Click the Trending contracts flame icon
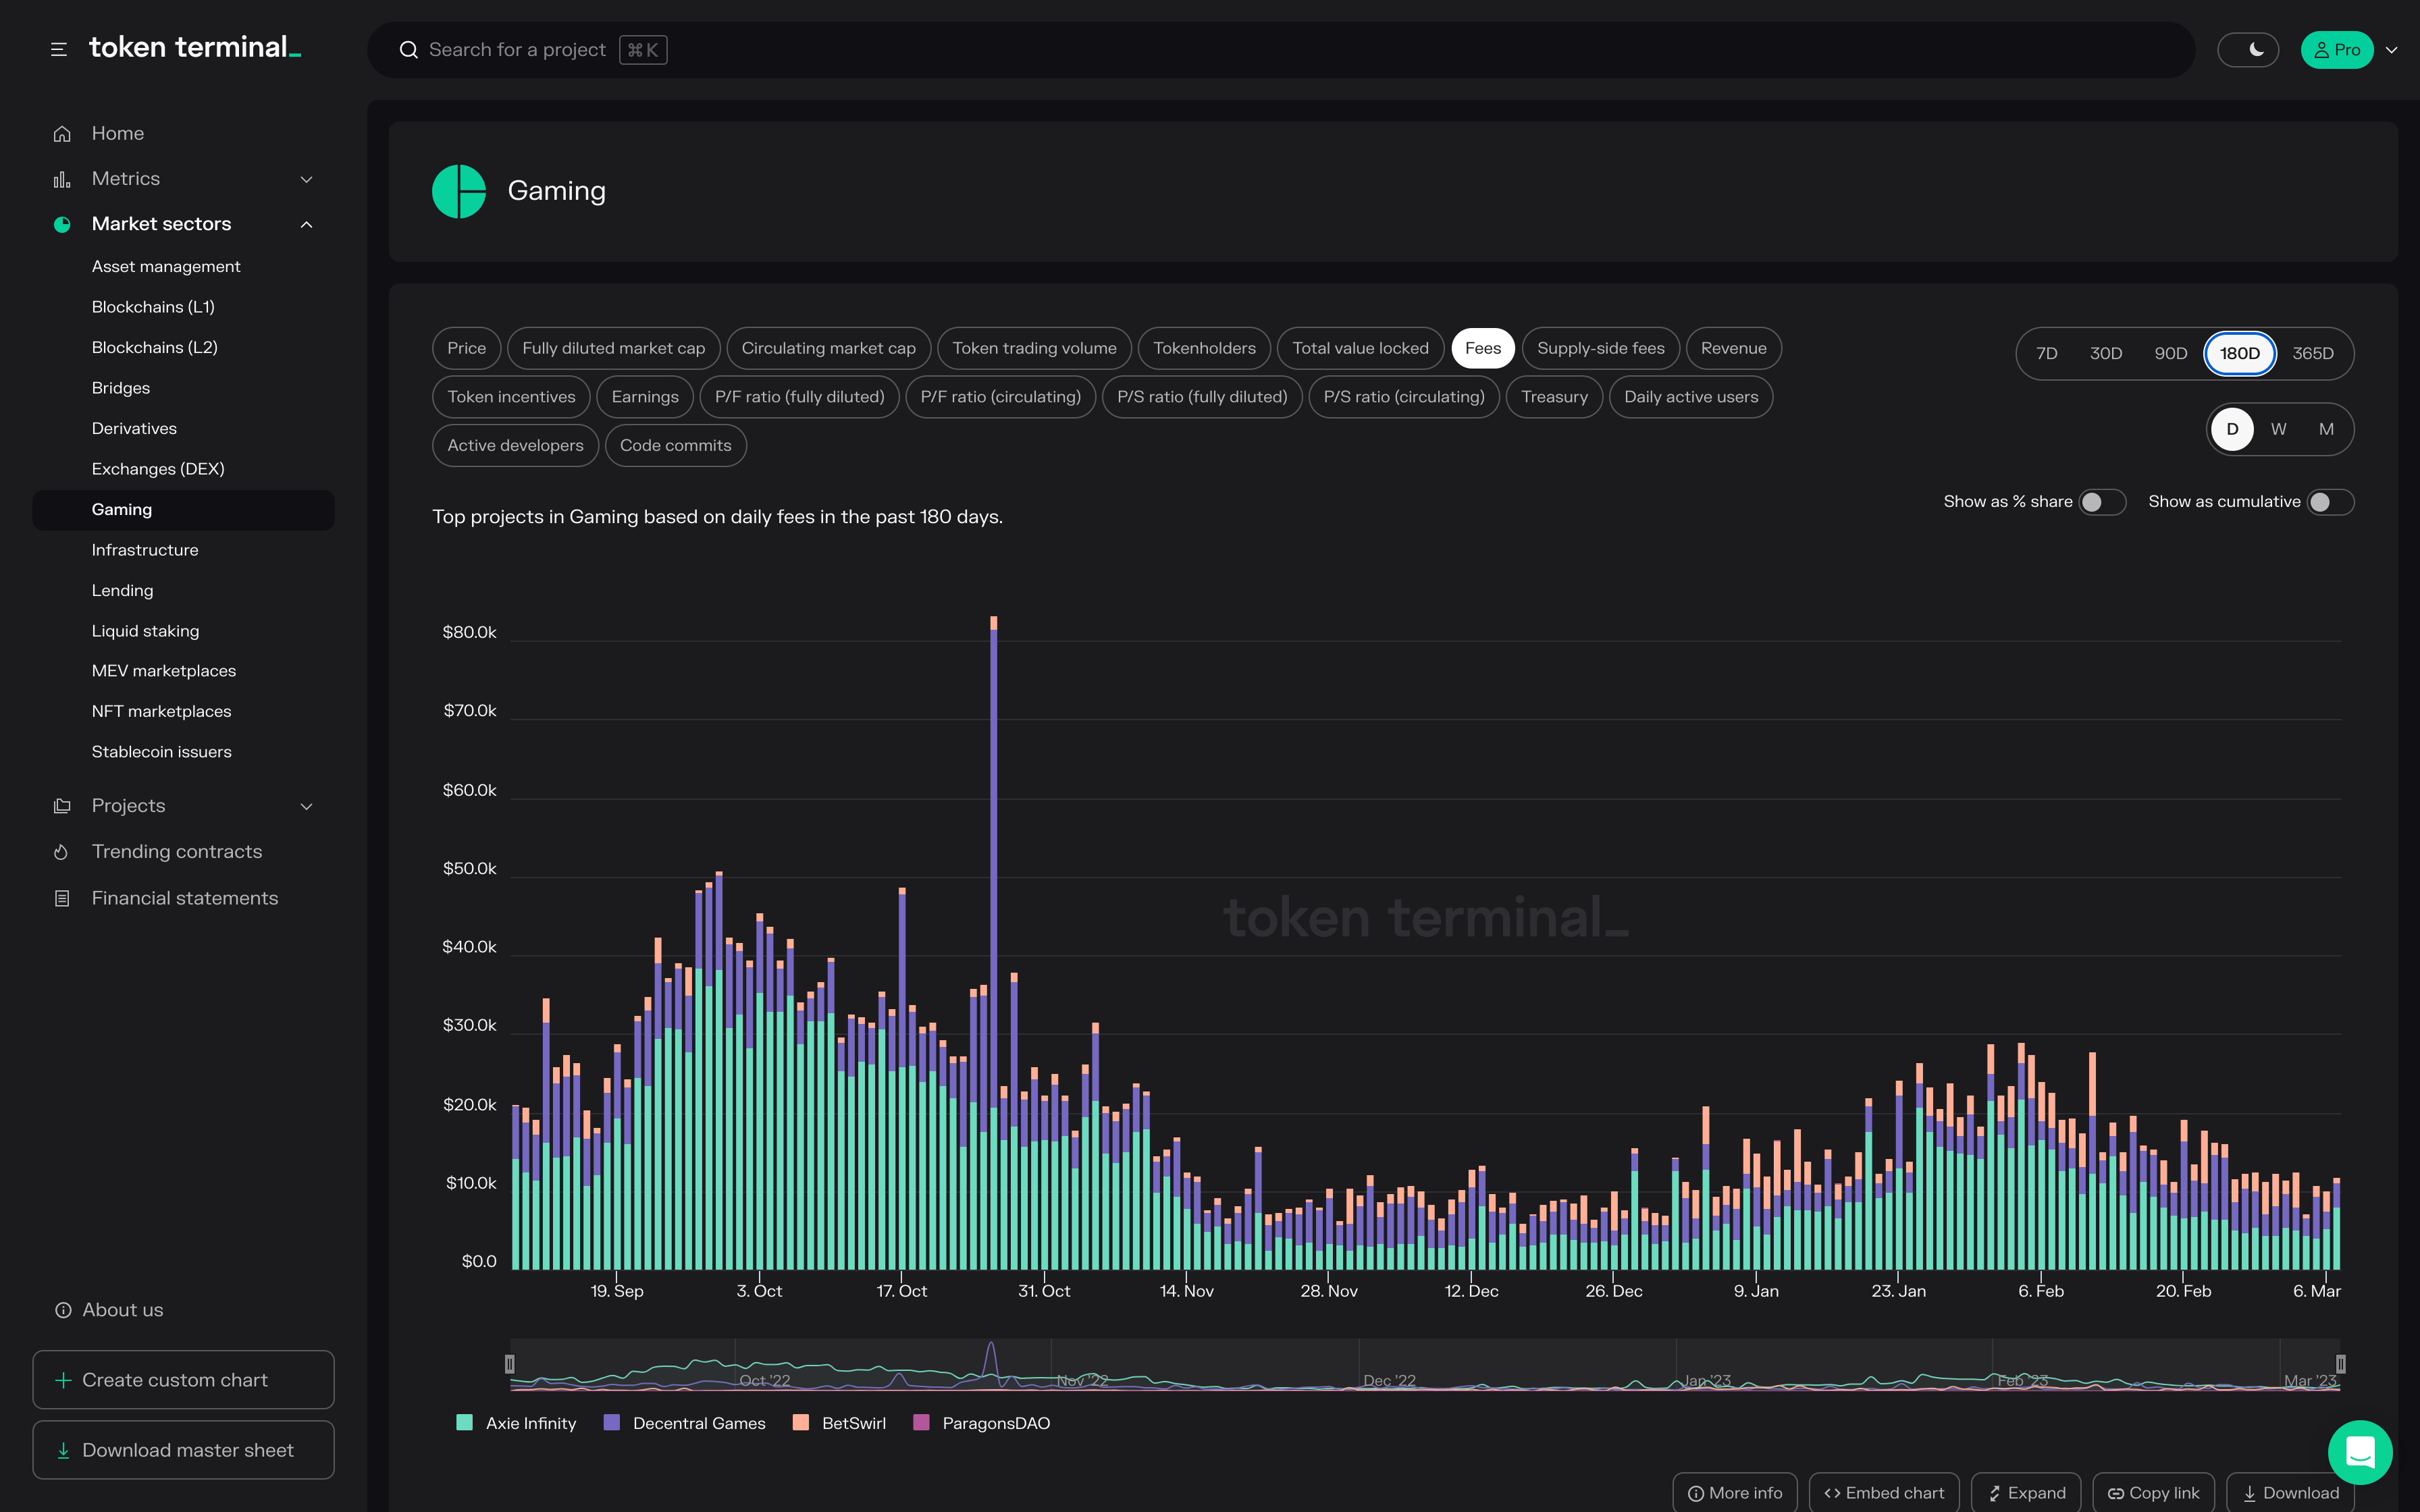2420x1512 pixels. [62, 852]
